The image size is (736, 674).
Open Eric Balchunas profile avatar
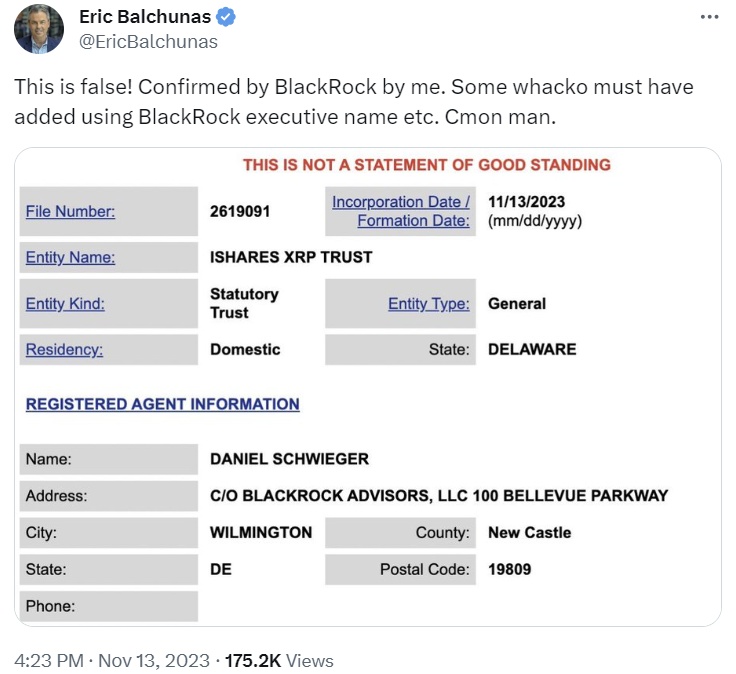click(x=39, y=29)
